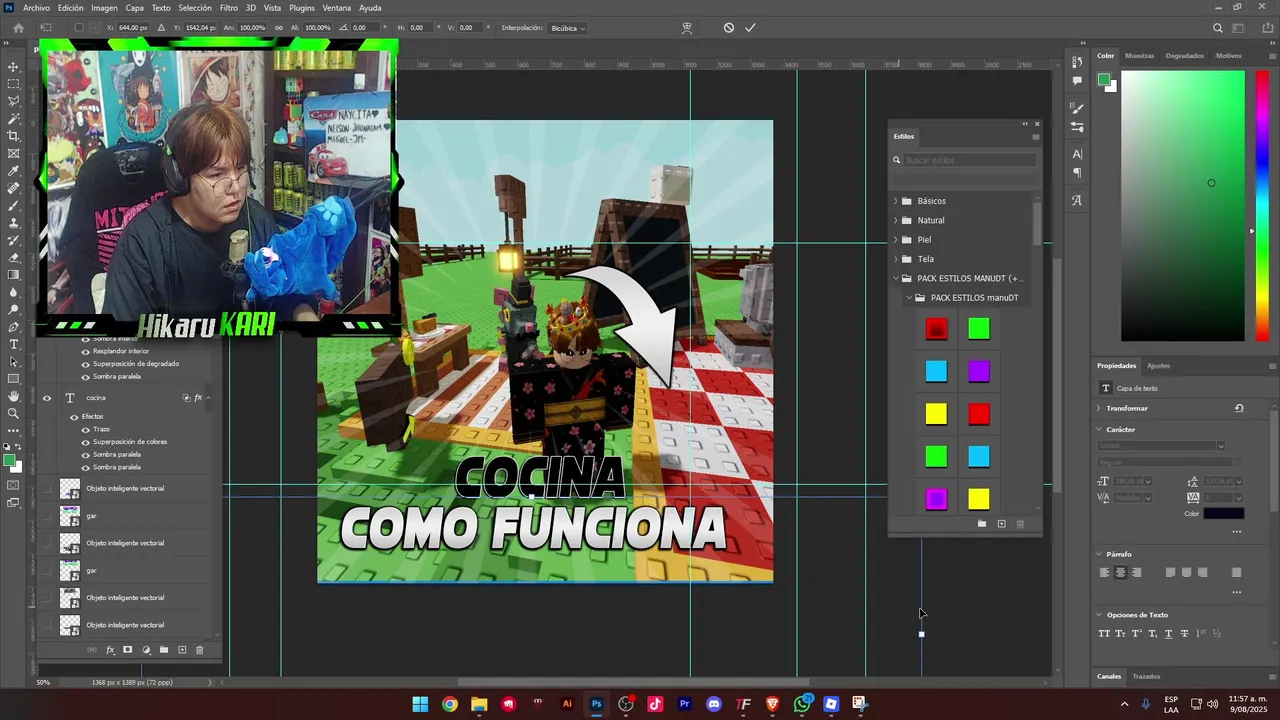Commit the transform with the checkmark icon
Screen dimensions: 1280x720
pos(750,28)
